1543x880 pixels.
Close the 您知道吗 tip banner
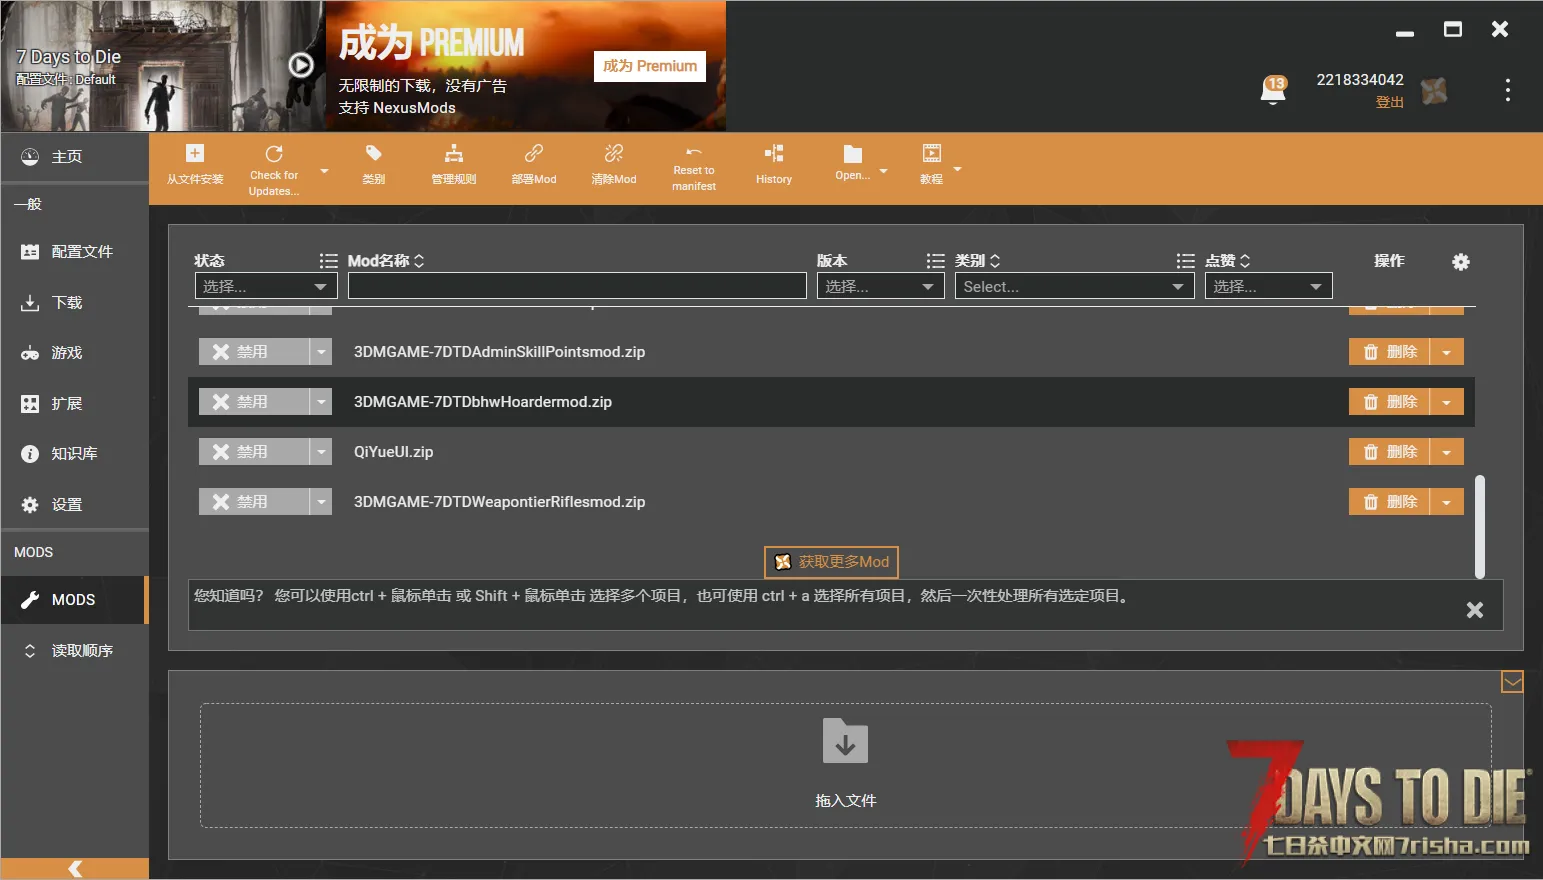click(x=1475, y=610)
